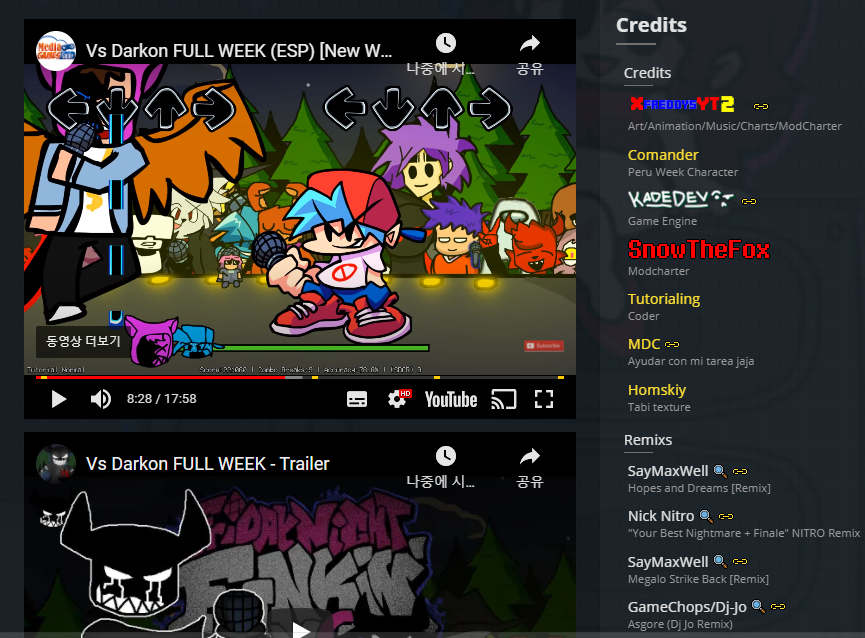This screenshot has height=638, width=865.
Task: Click Watch Later clock on Vs Darkon ESP video
Action: click(446, 43)
